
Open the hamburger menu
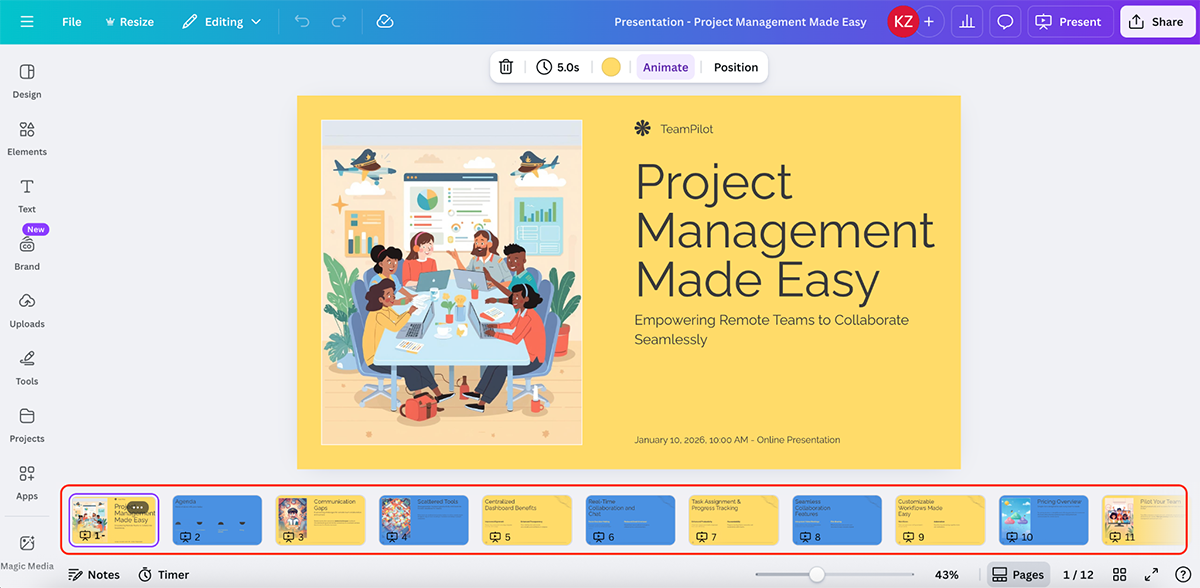click(27, 21)
